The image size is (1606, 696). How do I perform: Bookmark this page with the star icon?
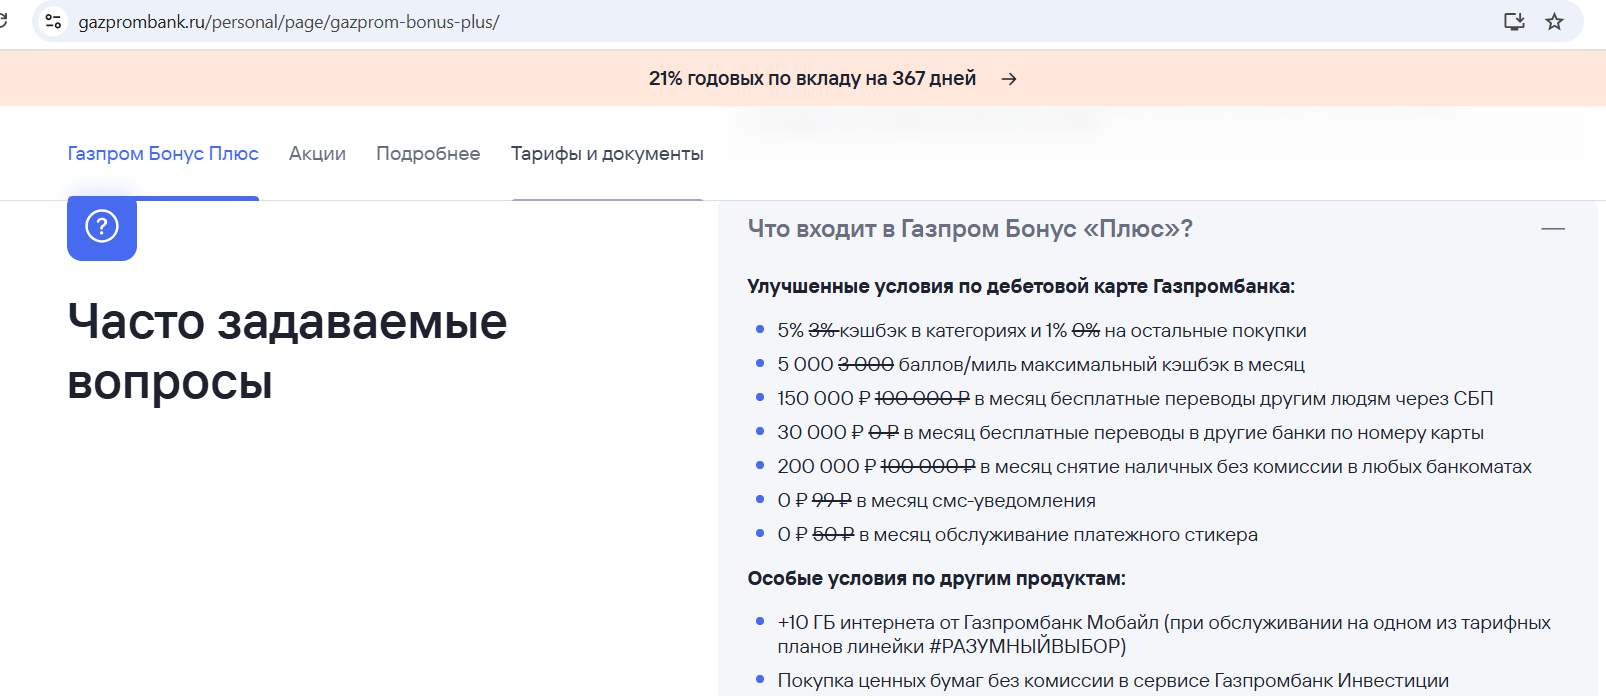click(x=1554, y=21)
